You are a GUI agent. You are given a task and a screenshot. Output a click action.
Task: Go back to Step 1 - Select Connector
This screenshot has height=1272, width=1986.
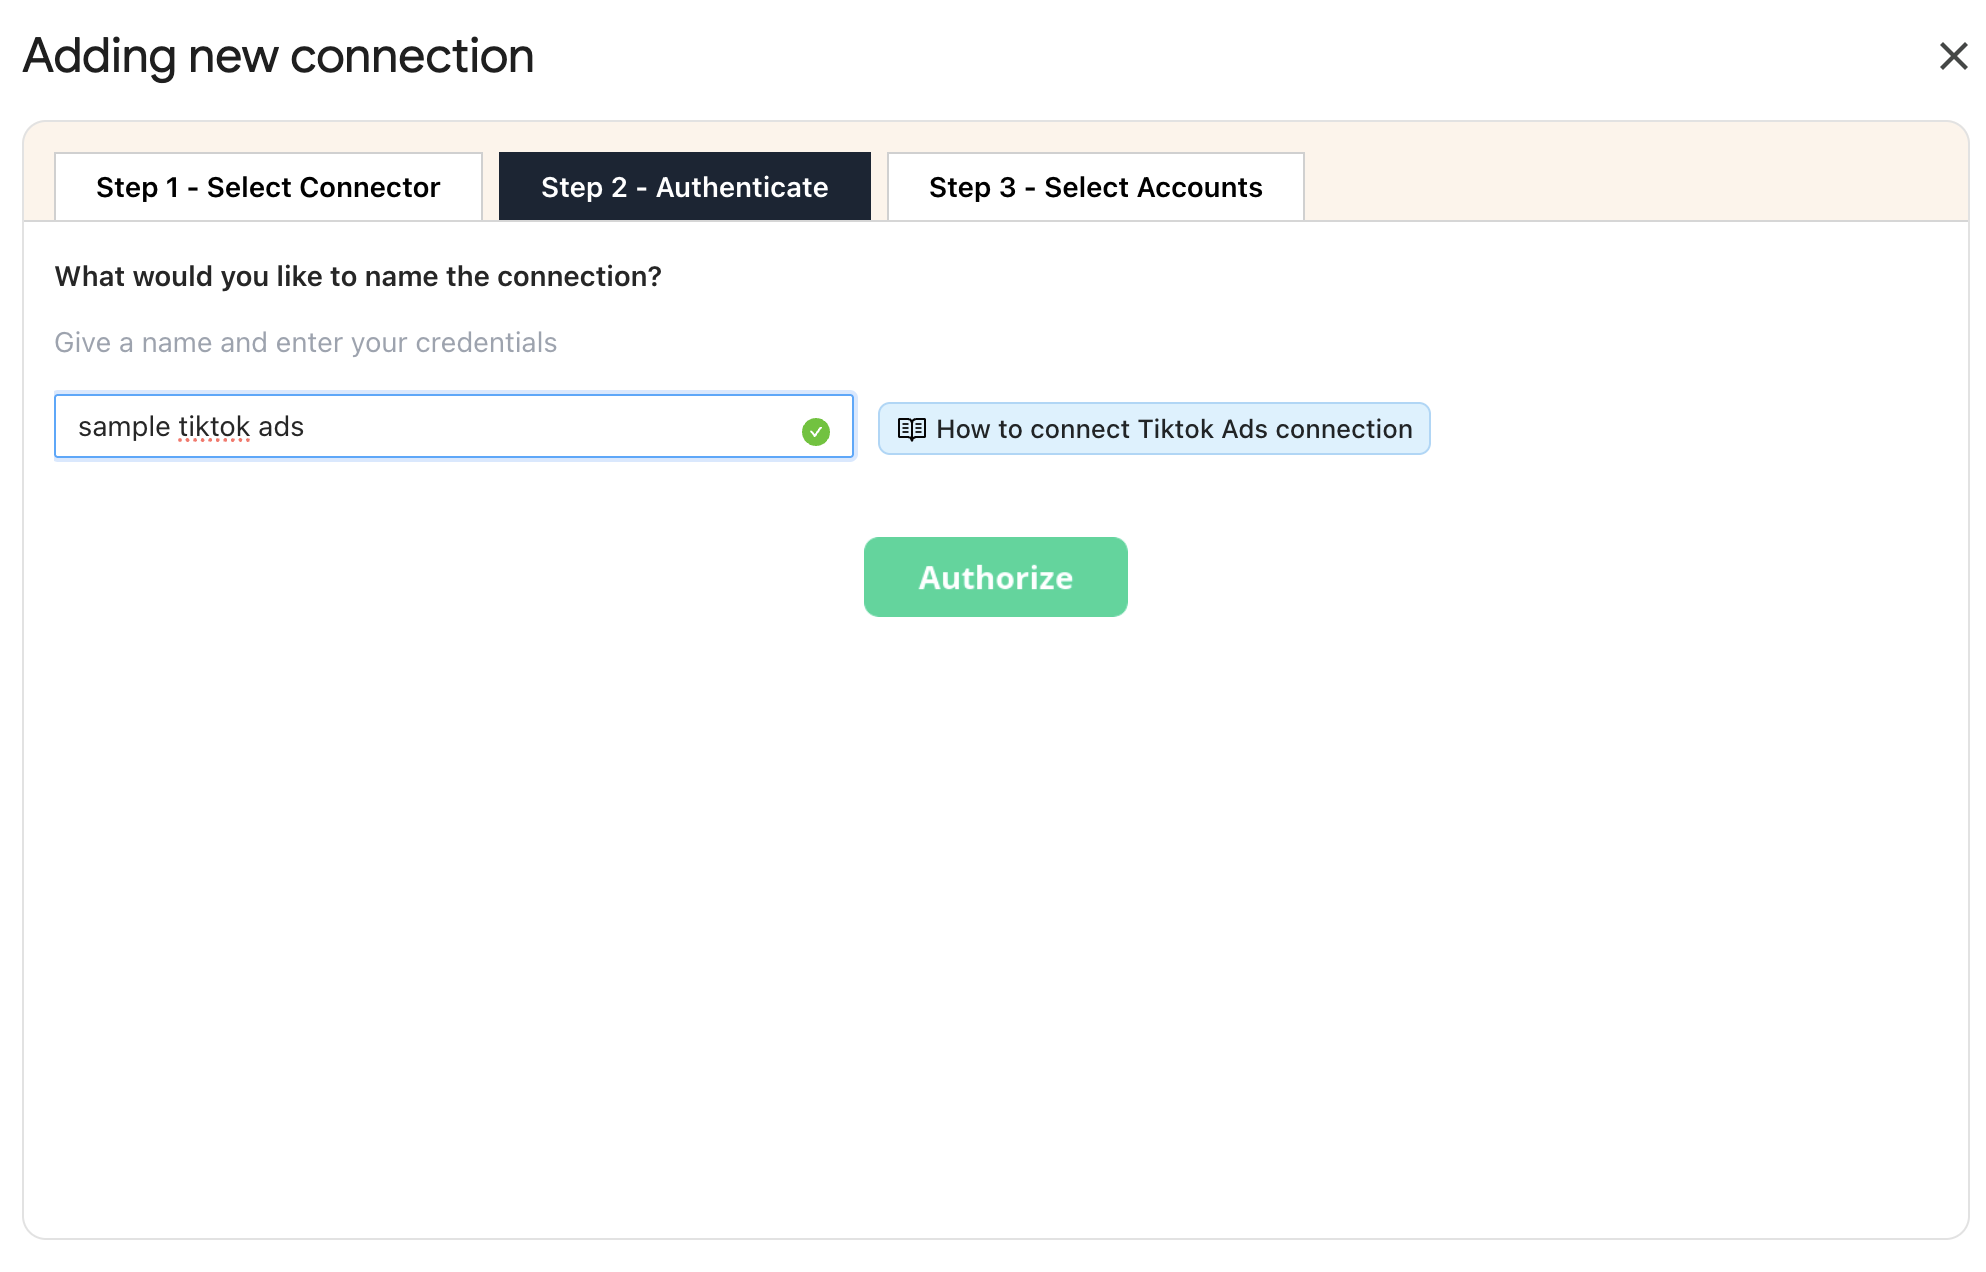coord(268,187)
